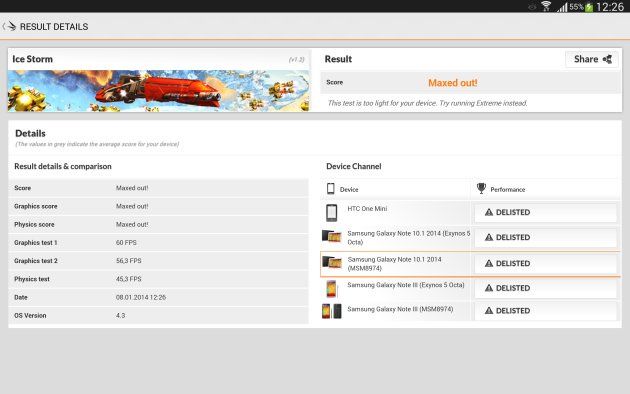Click the battery status icon
630x394 pixels.
click(589, 7)
